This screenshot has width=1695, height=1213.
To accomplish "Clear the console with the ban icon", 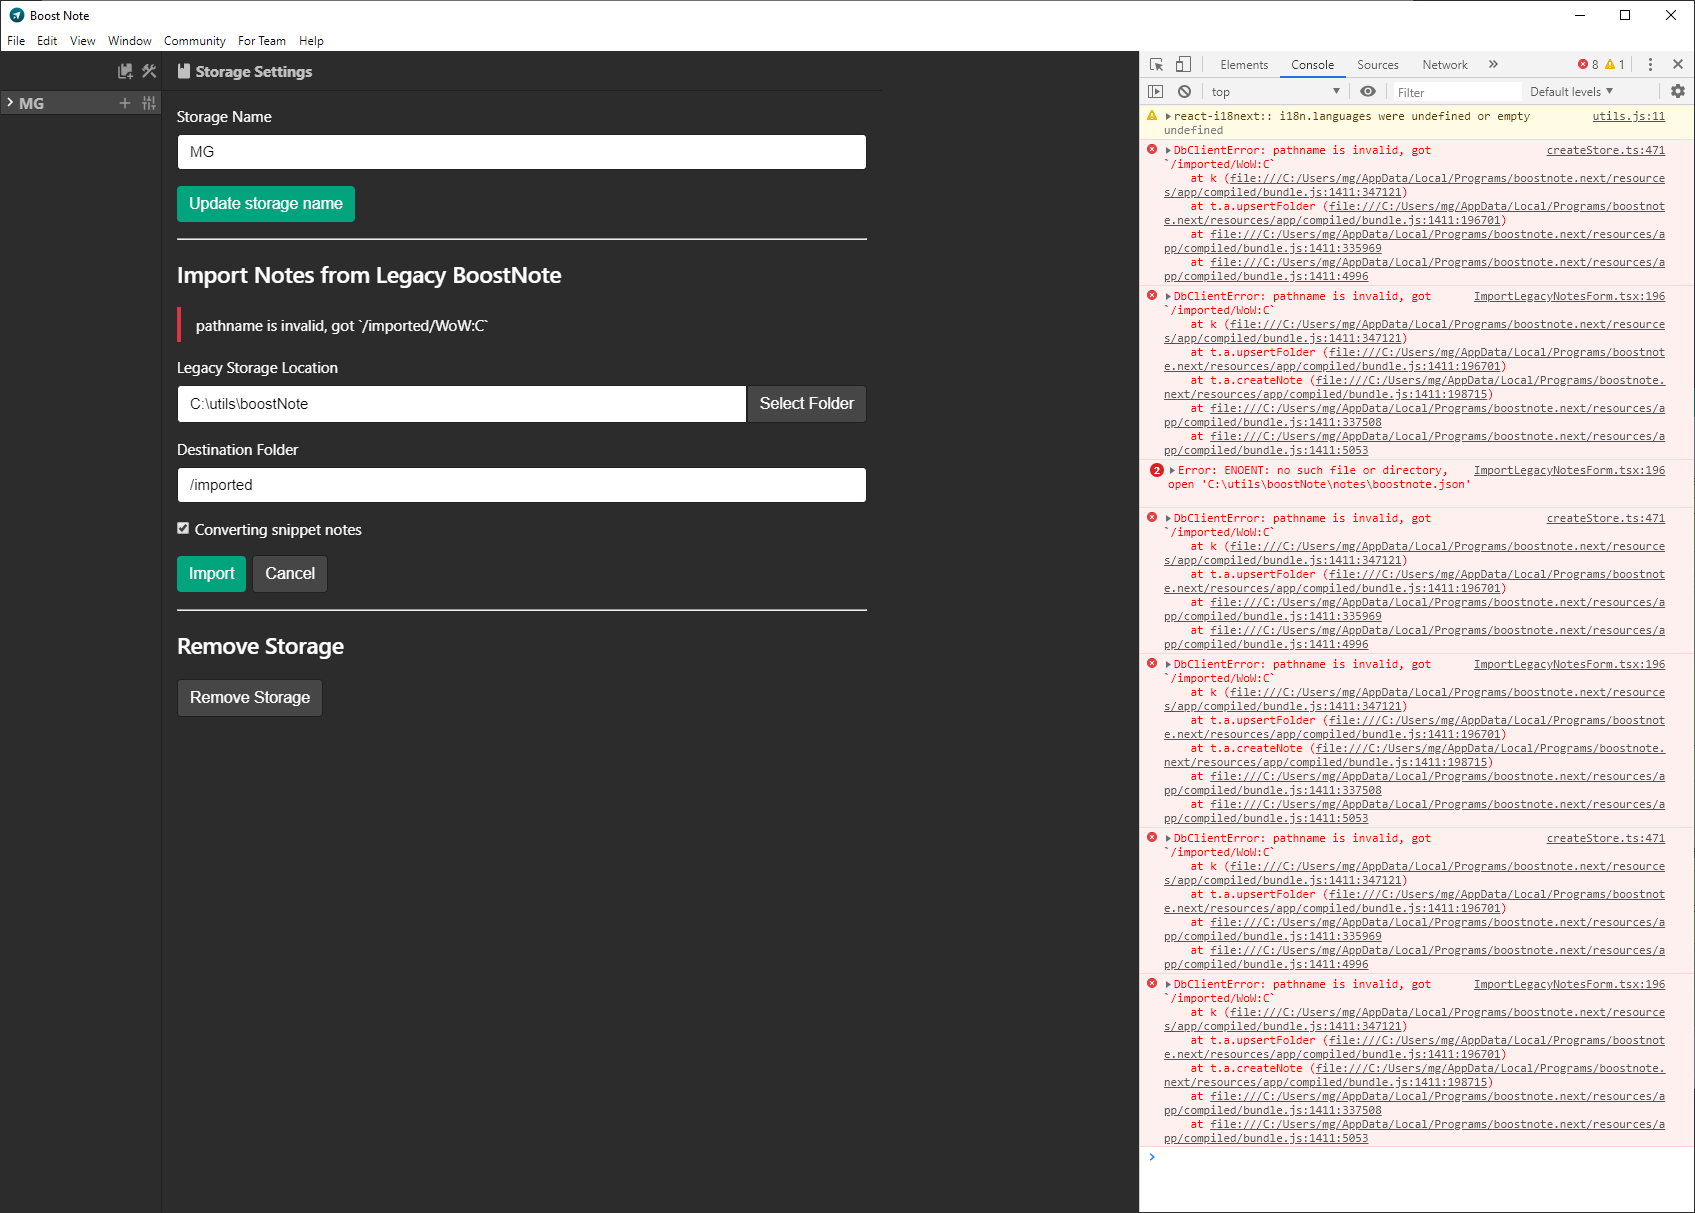I will [1184, 91].
